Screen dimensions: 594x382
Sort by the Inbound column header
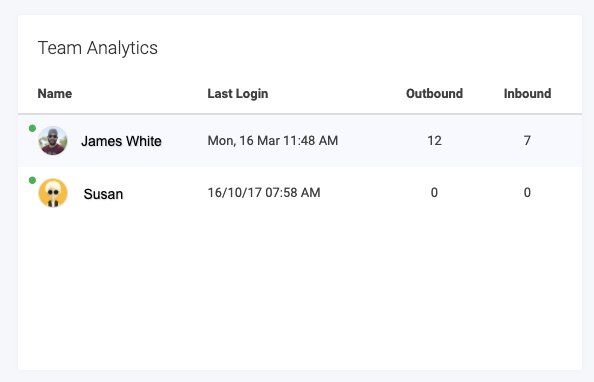[x=527, y=94]
